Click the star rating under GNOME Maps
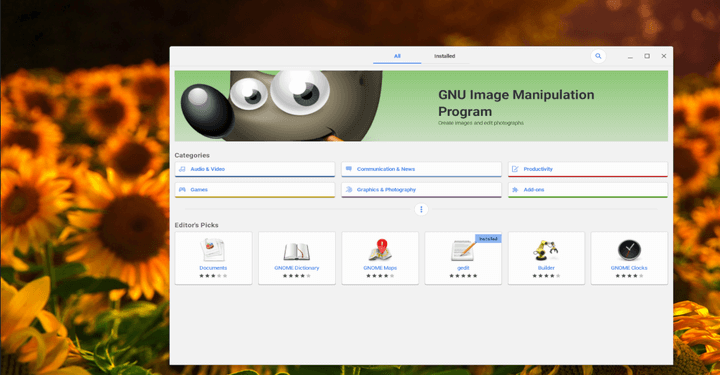Image resolution: width=720 pixels, height=375 pixels. (x=380, y=276)
